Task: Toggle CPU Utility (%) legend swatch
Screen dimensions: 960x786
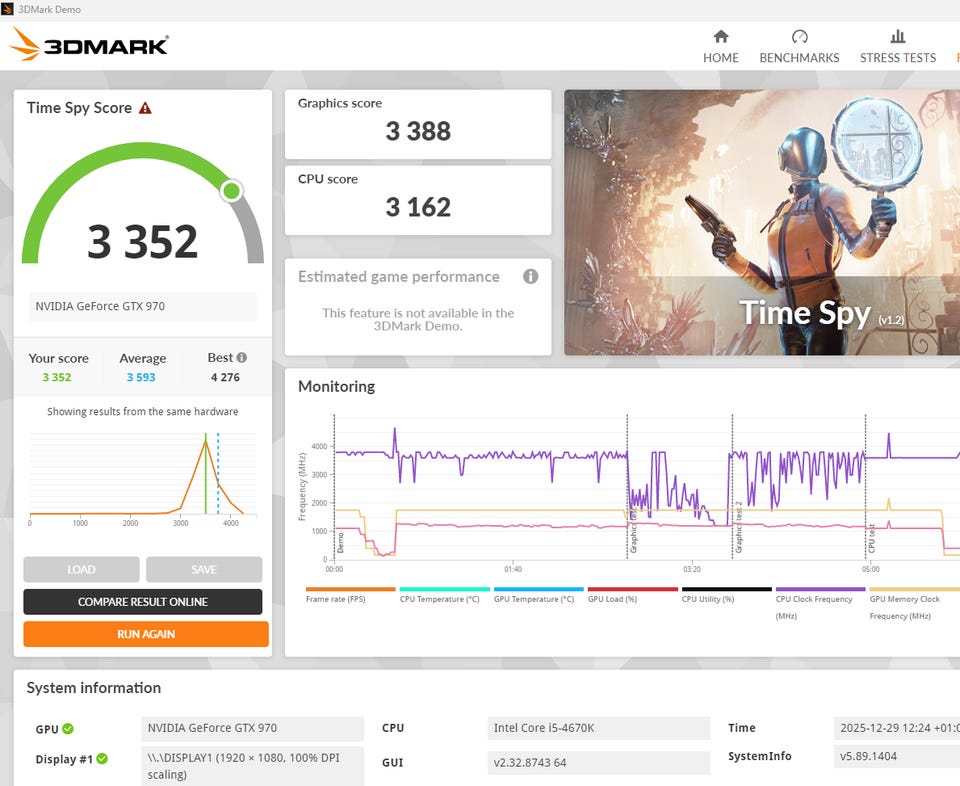Action: click(x=727, y=590)
